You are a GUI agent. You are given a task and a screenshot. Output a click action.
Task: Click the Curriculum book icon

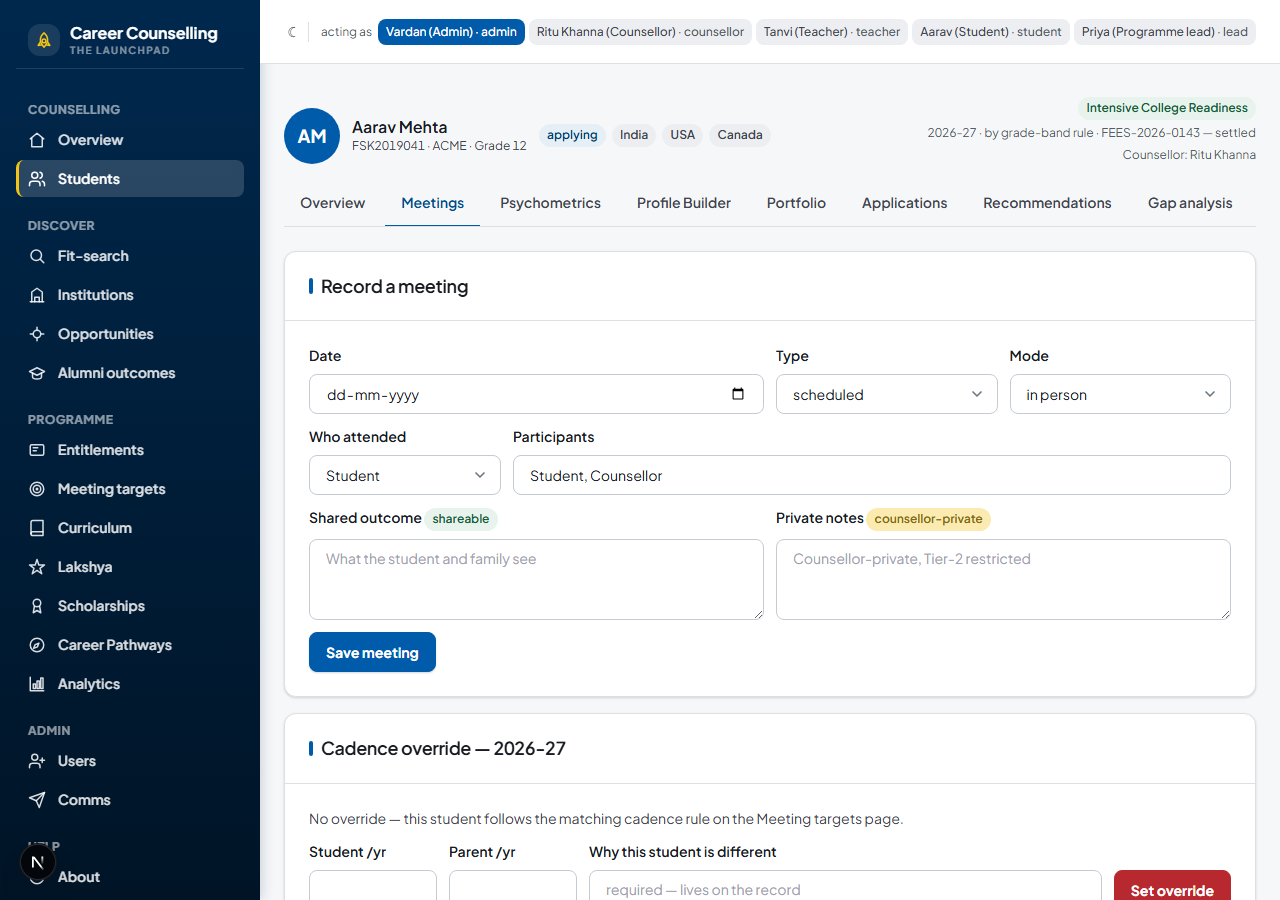tap(37, 528)
